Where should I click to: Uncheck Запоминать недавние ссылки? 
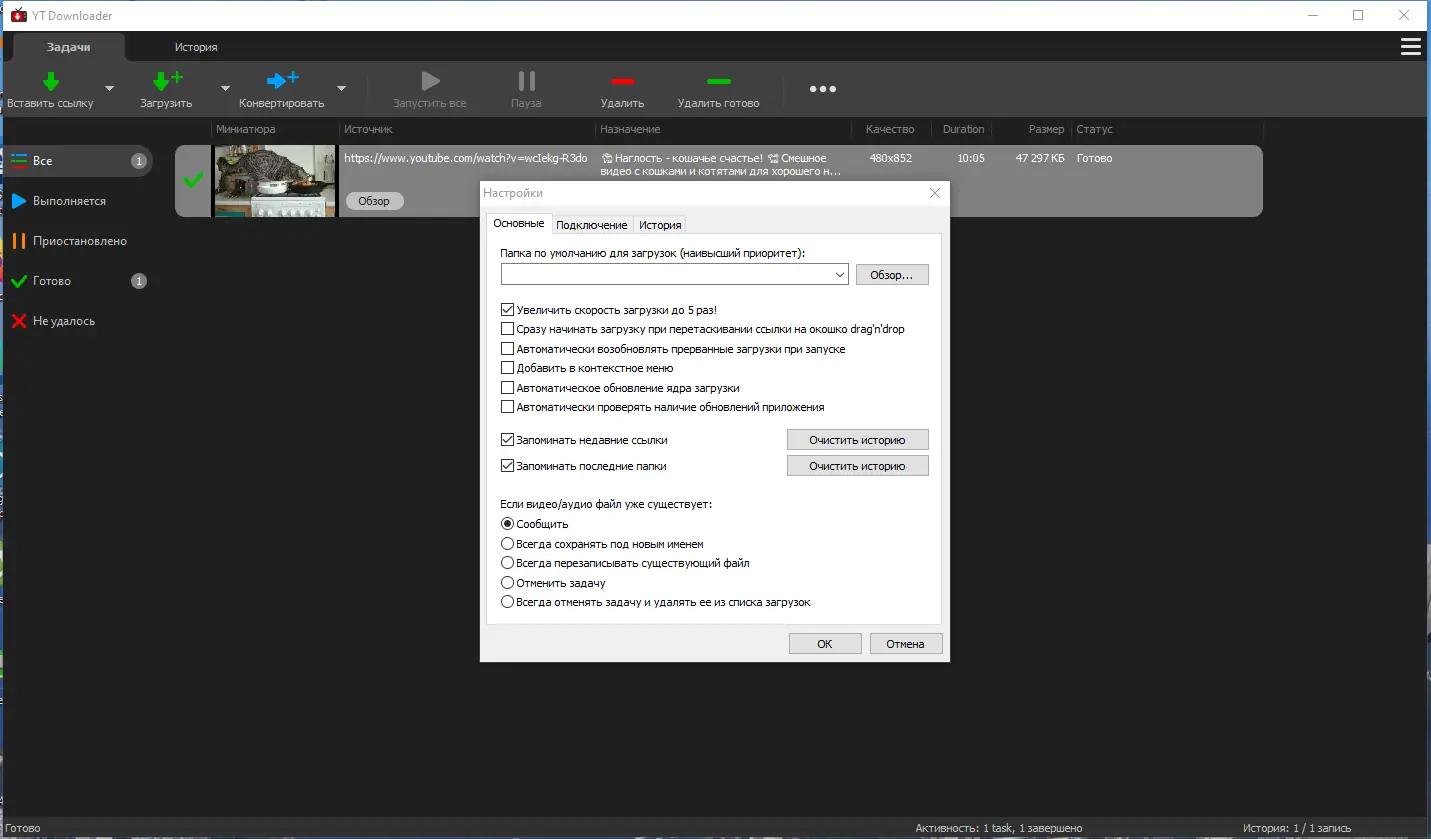pos(508,439)
